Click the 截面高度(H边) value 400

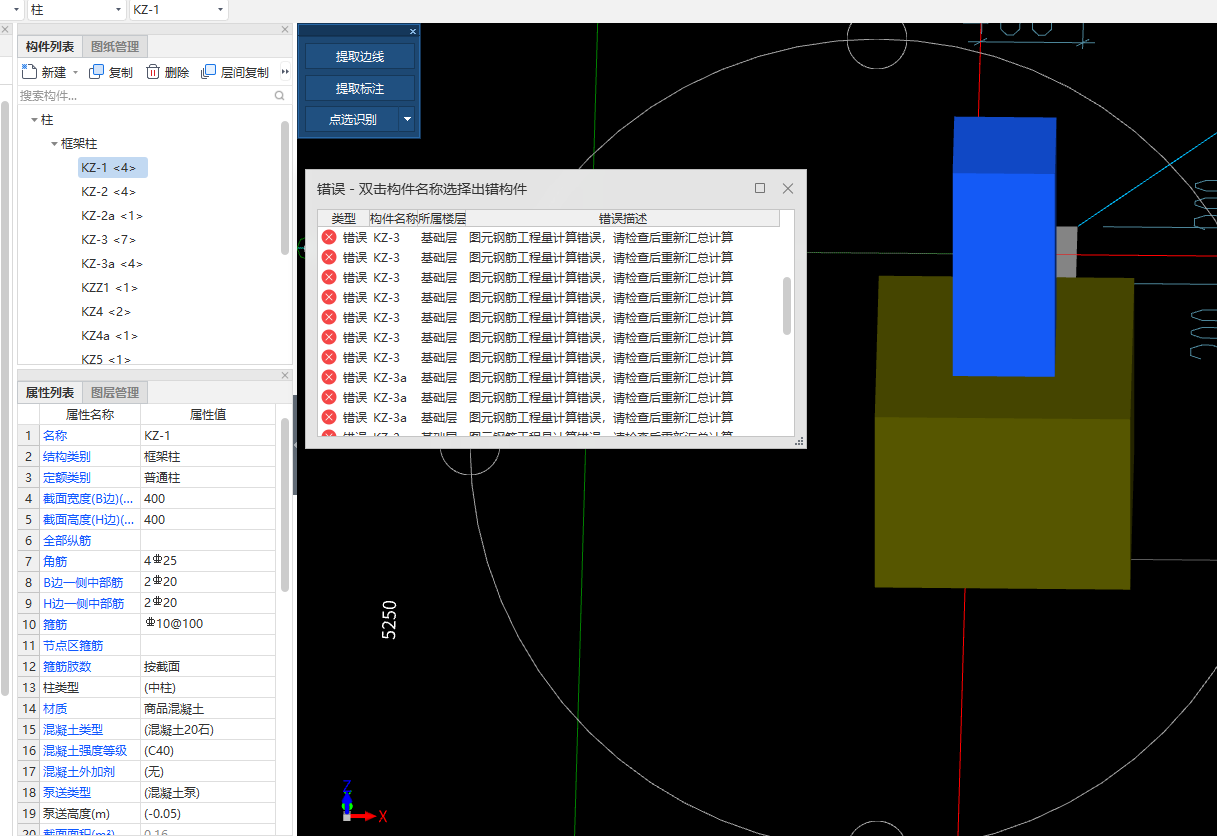click(208, 520)
